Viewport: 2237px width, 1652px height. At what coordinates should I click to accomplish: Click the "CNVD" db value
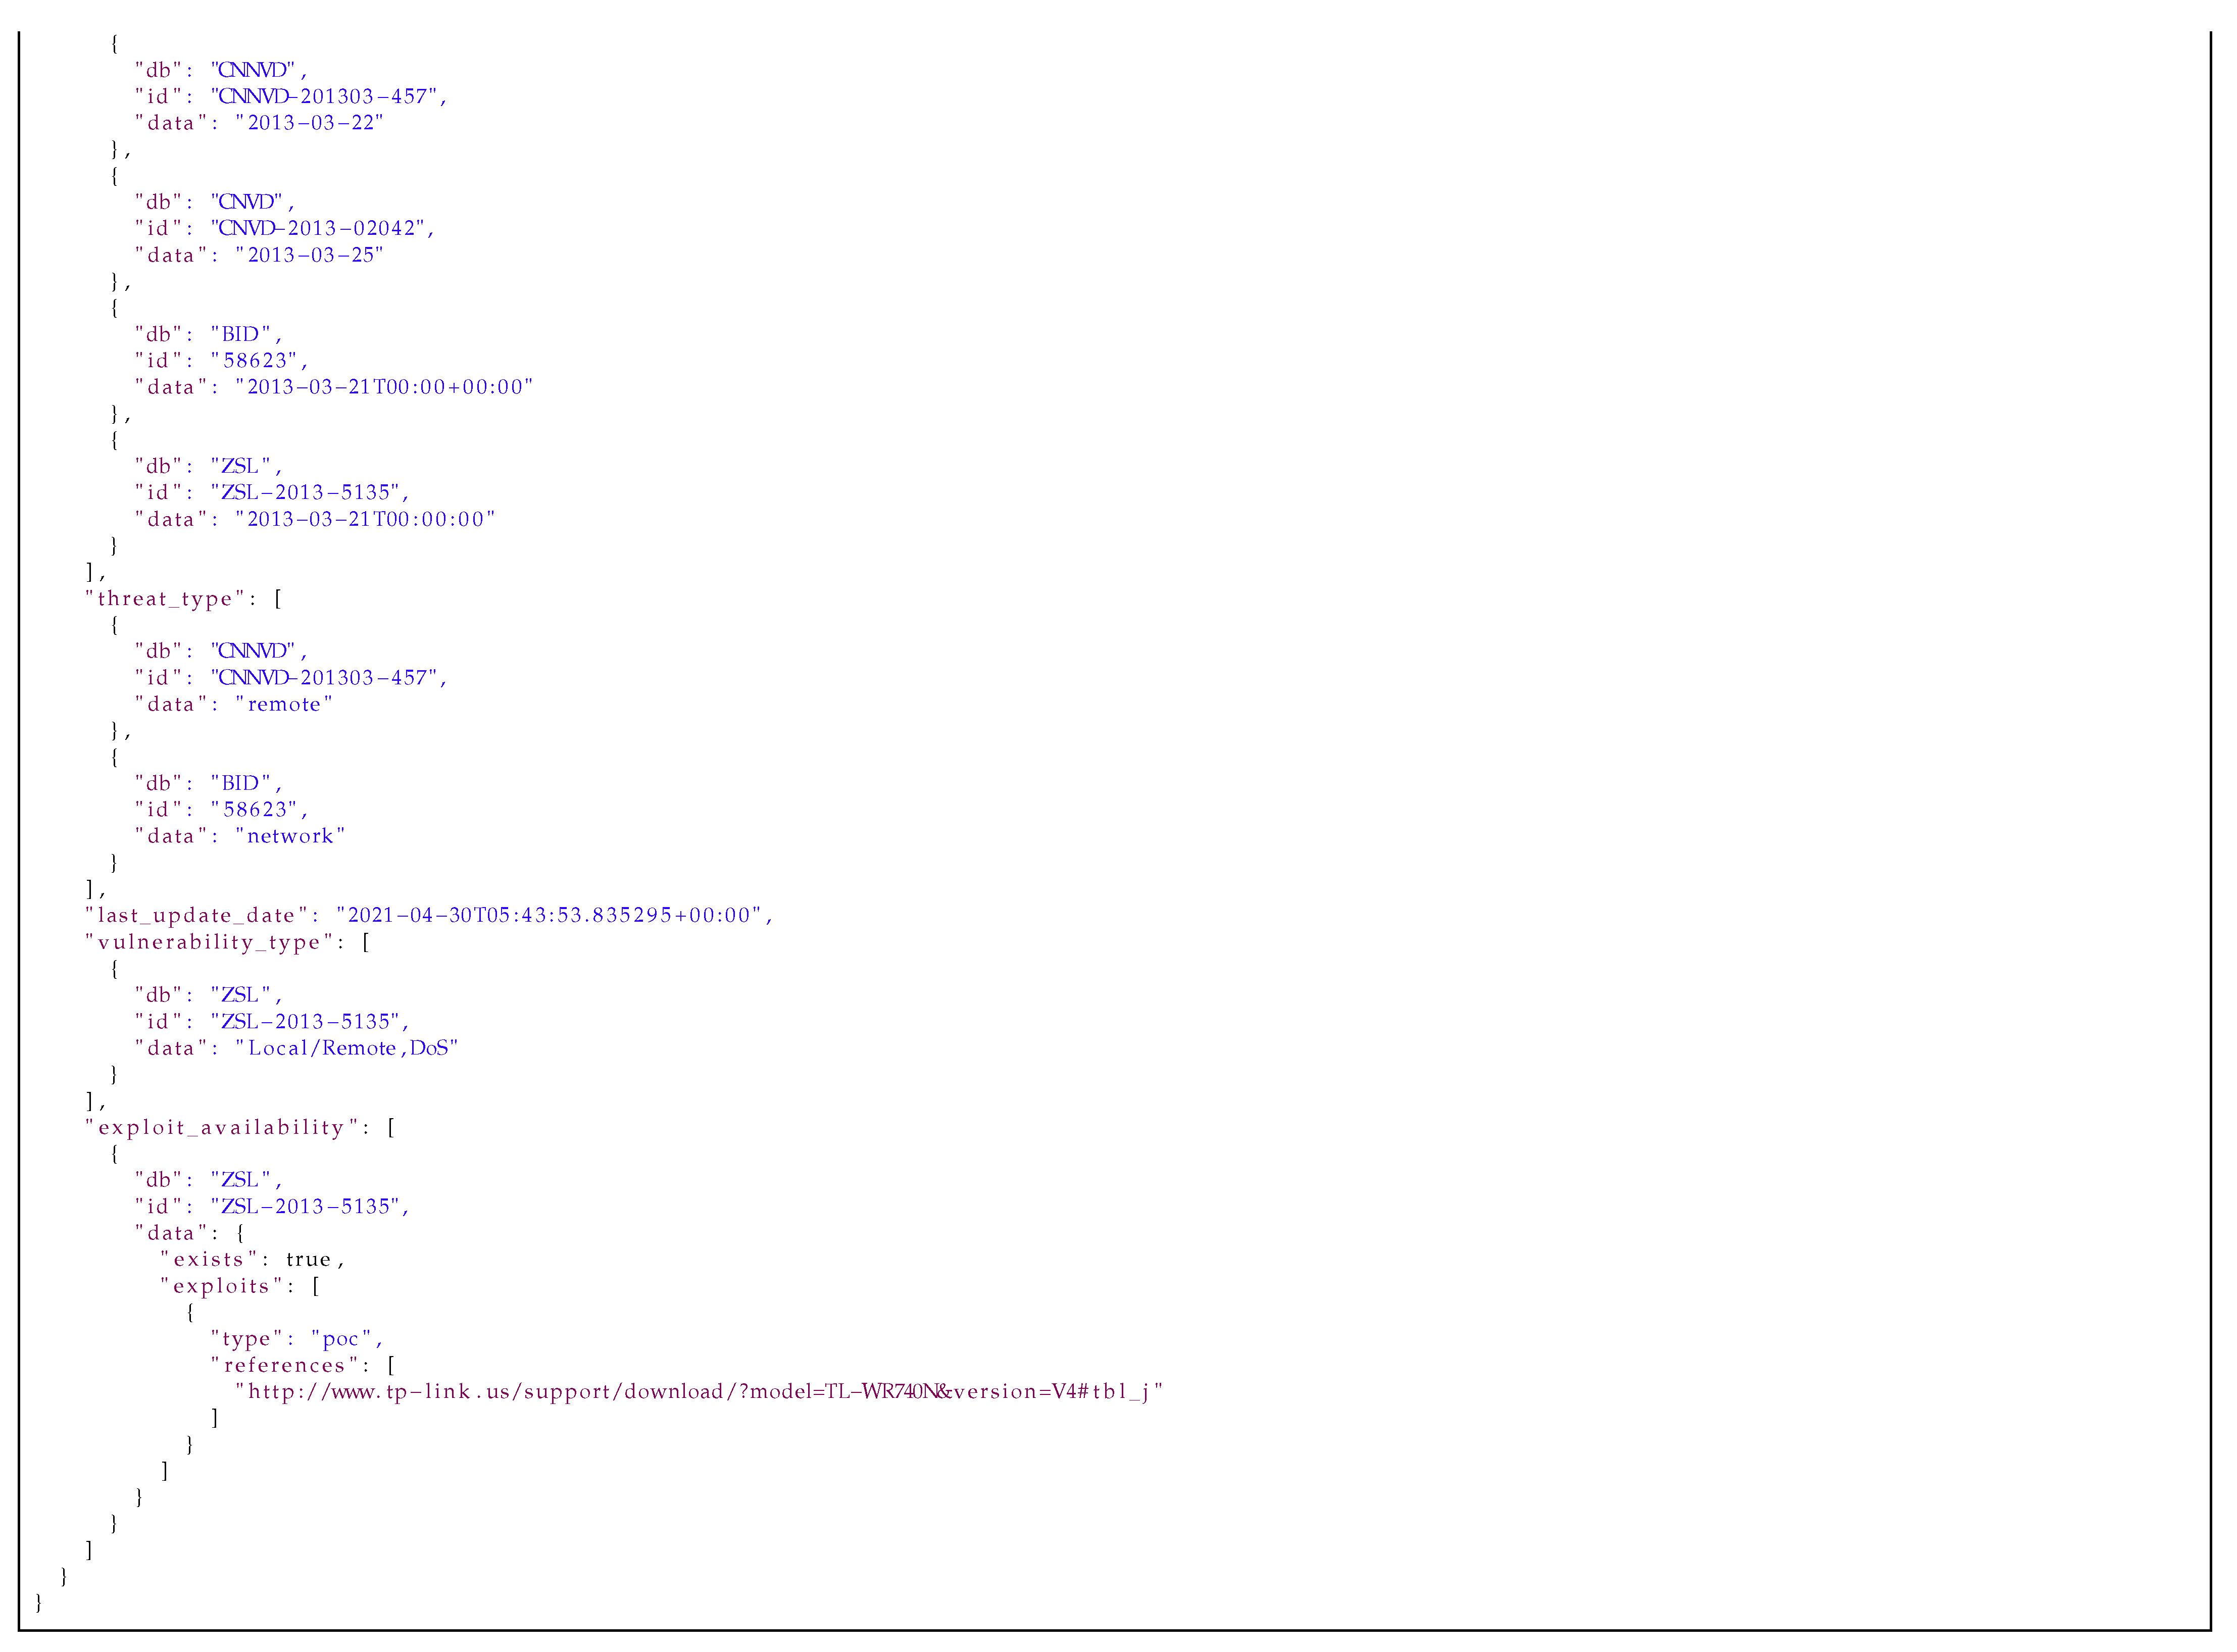coord(247,203)
